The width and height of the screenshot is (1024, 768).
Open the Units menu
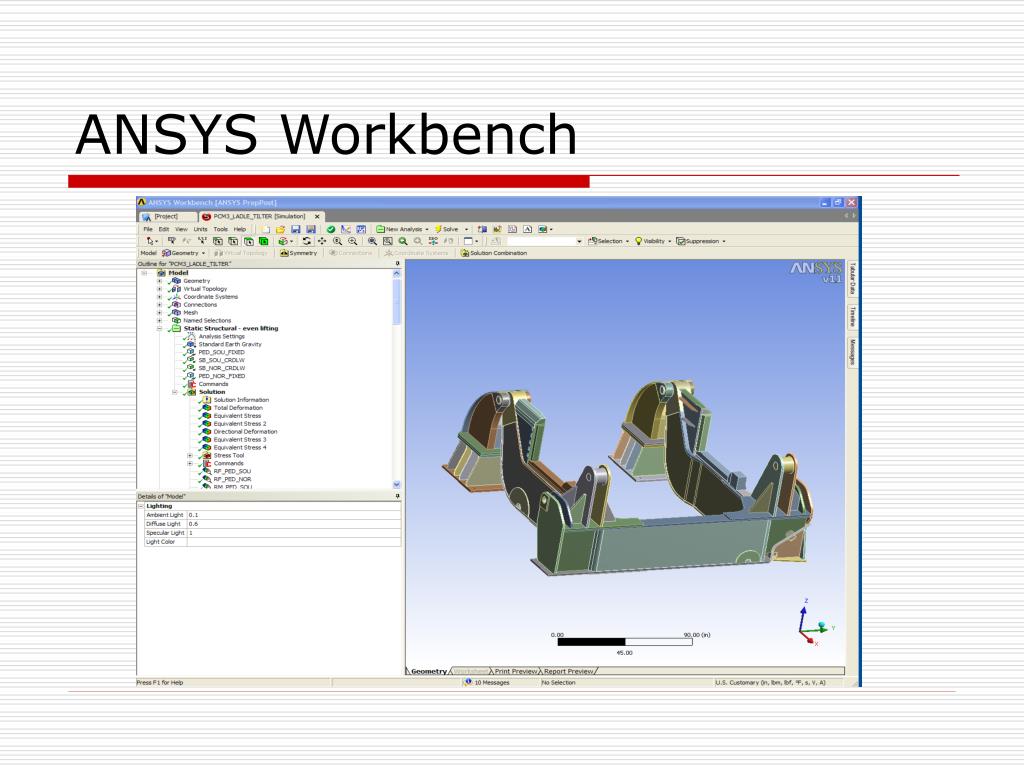tap(200, 229)
